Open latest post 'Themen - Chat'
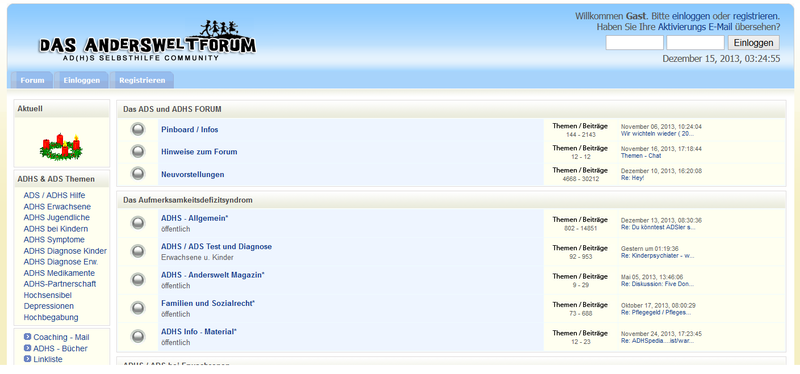The image size is (800, 374). click(x=641, y=156)
